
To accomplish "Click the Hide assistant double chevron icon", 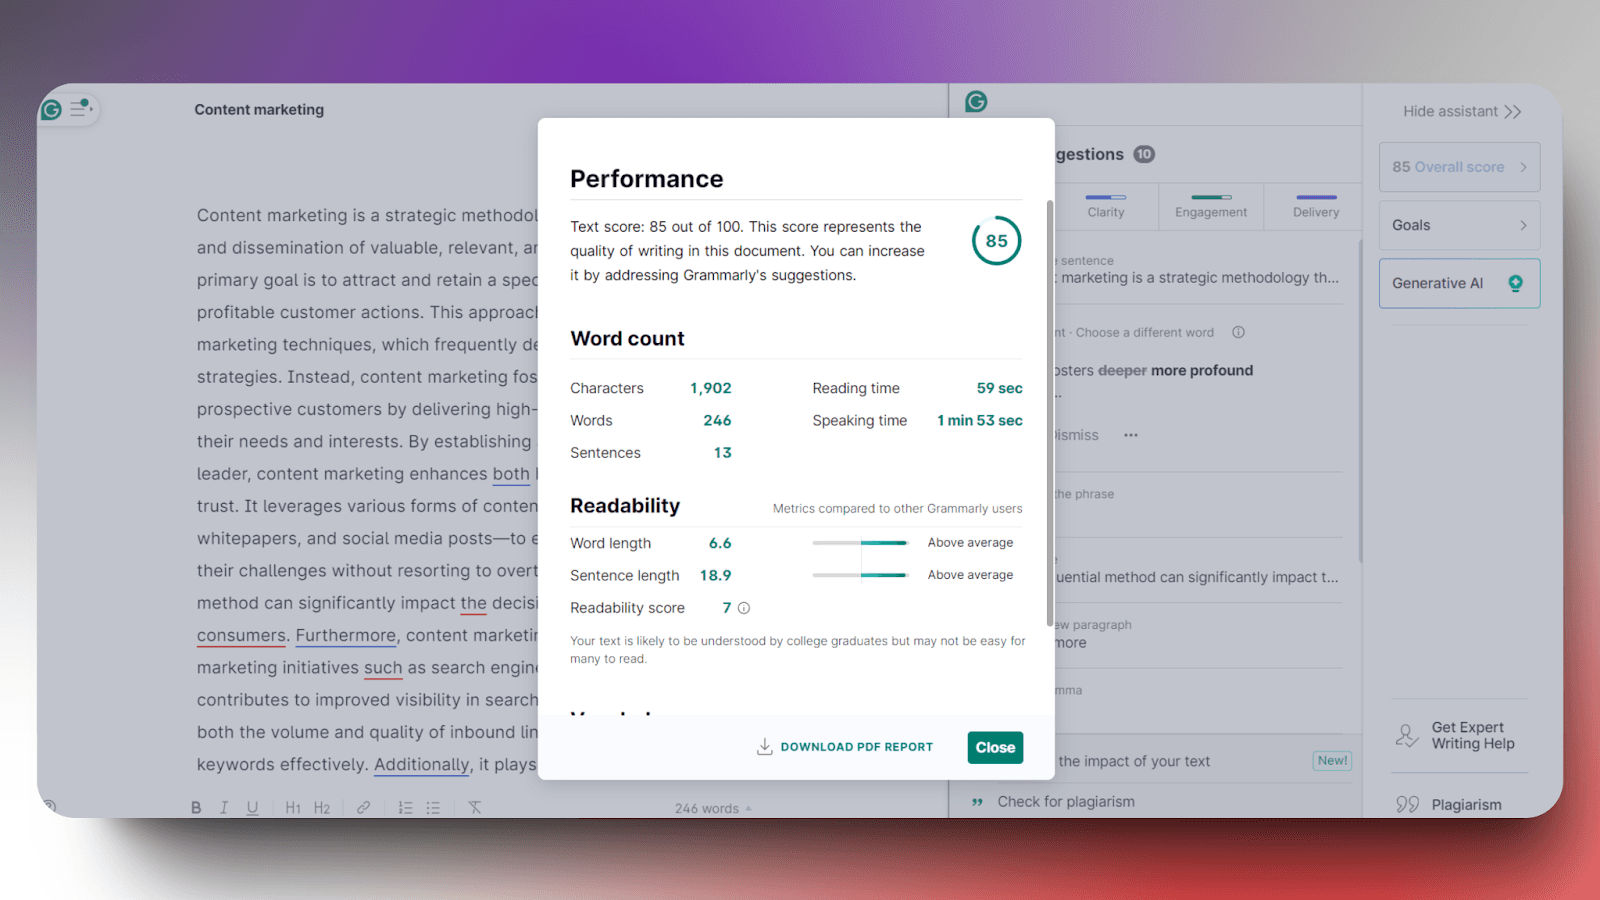I will click(1513, 112).
